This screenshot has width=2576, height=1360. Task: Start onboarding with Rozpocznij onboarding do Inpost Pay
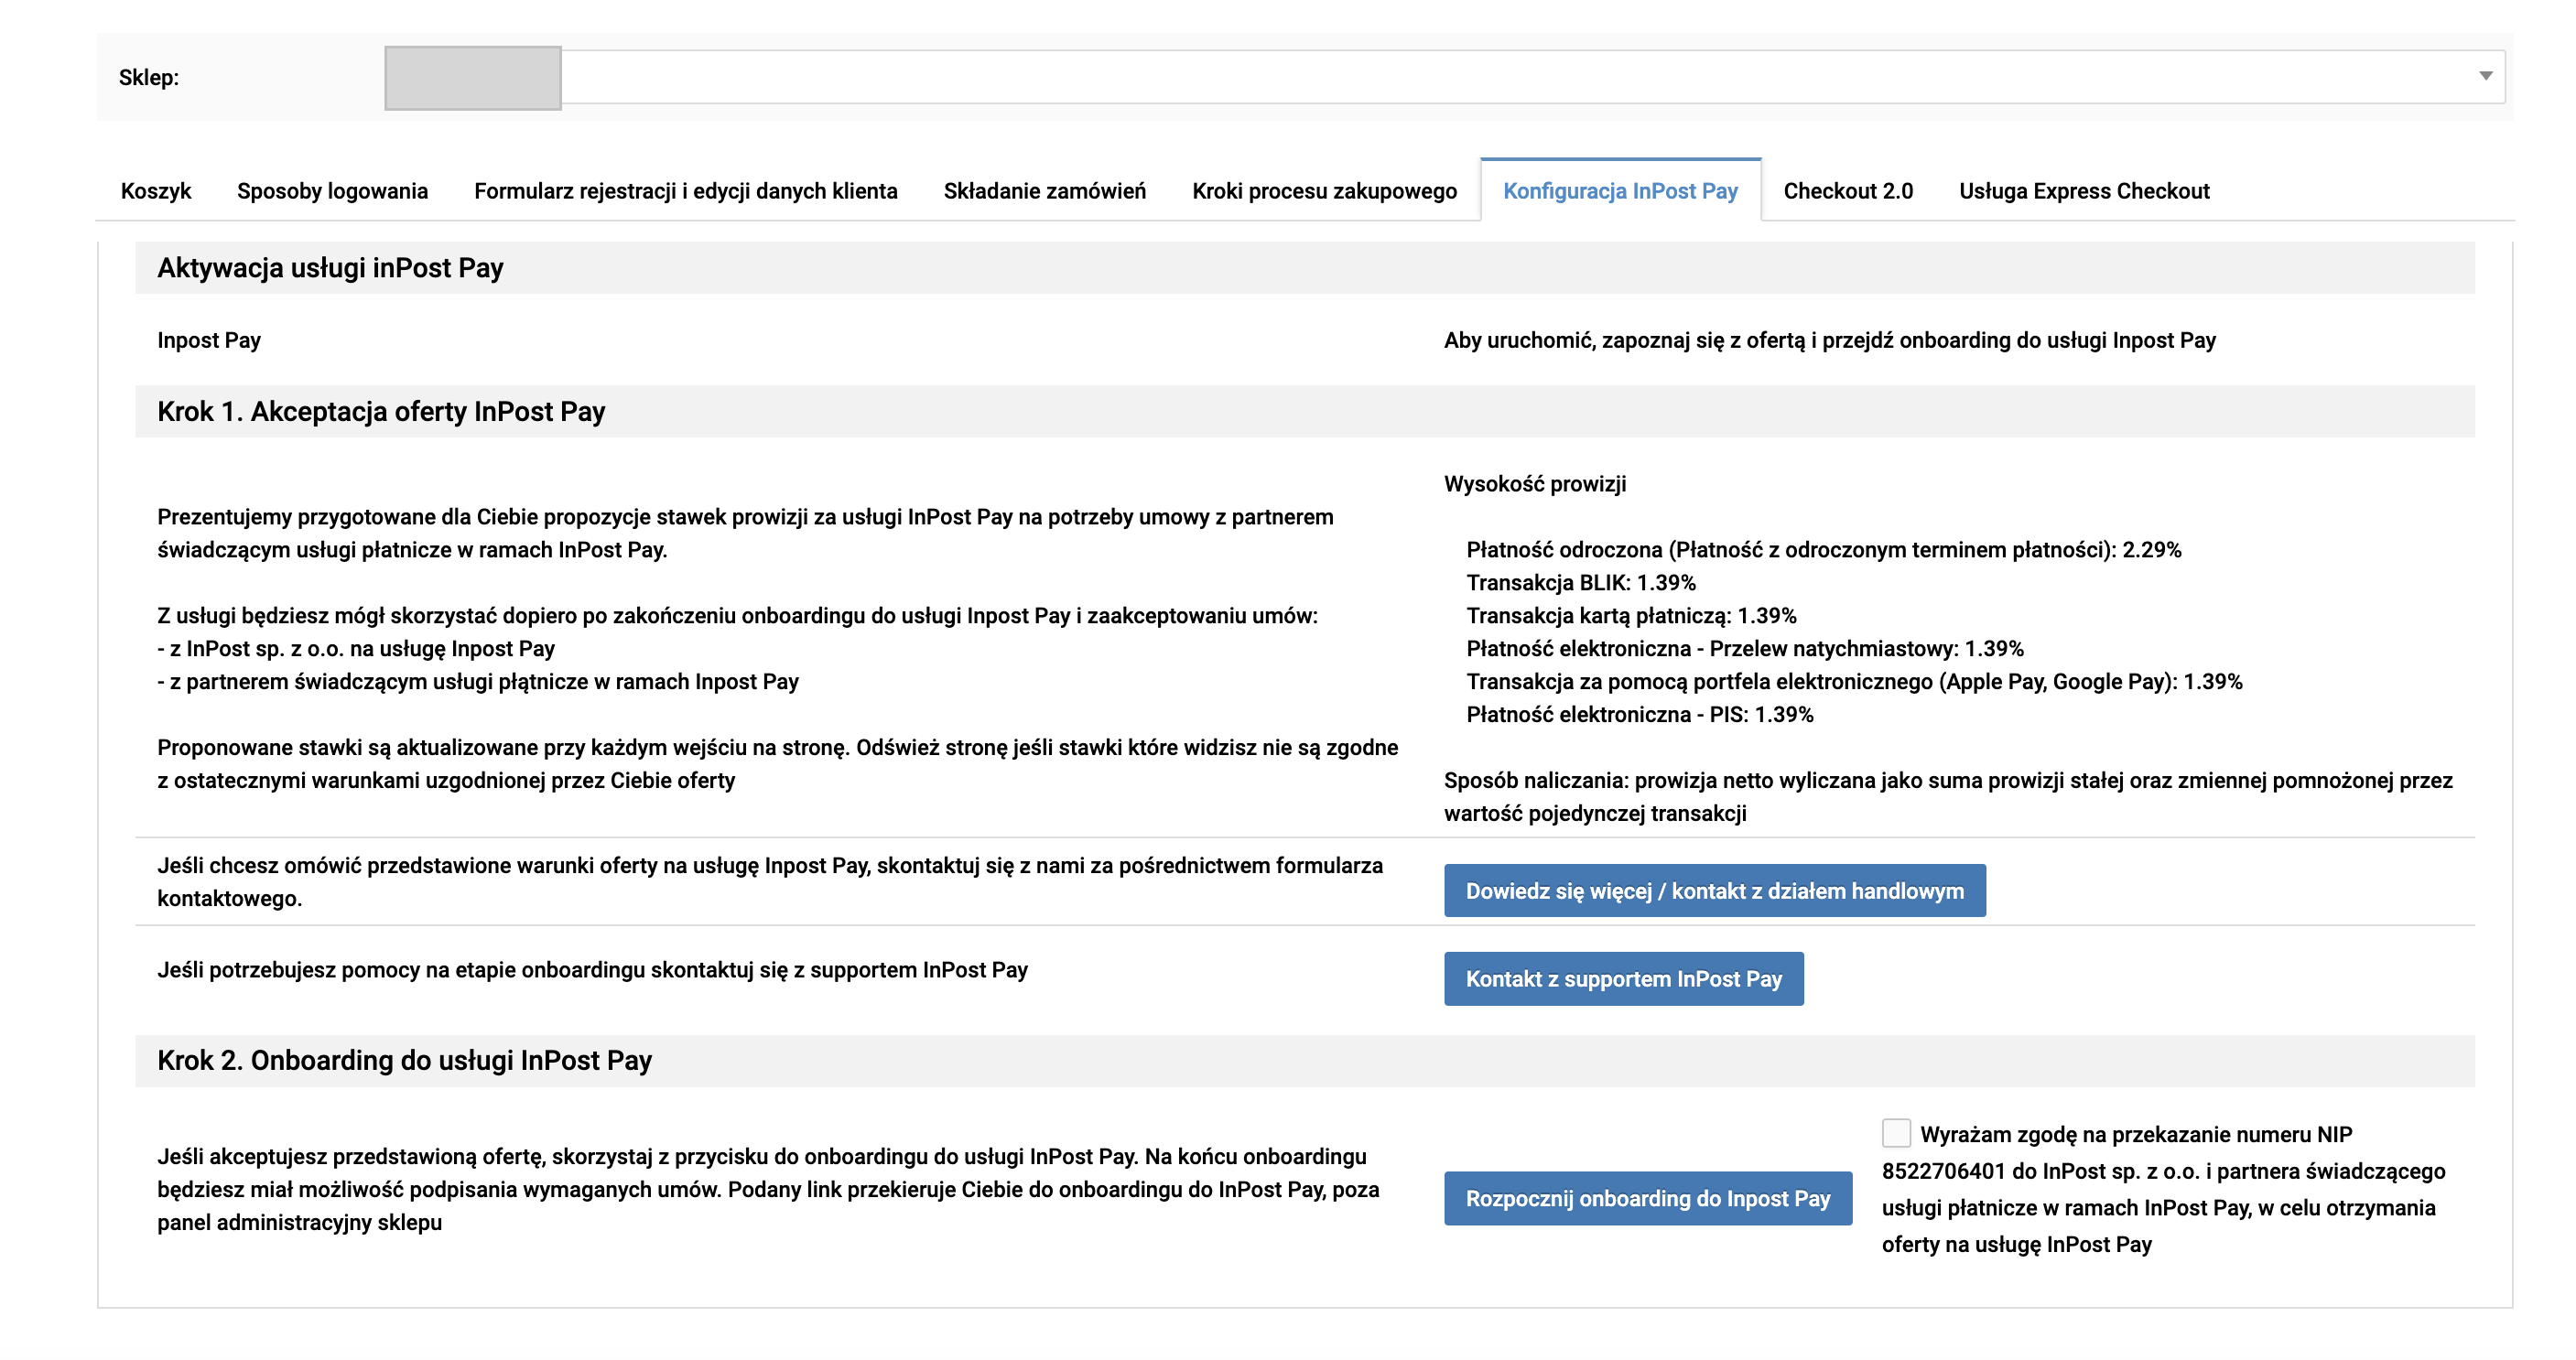point(1647,1198)
